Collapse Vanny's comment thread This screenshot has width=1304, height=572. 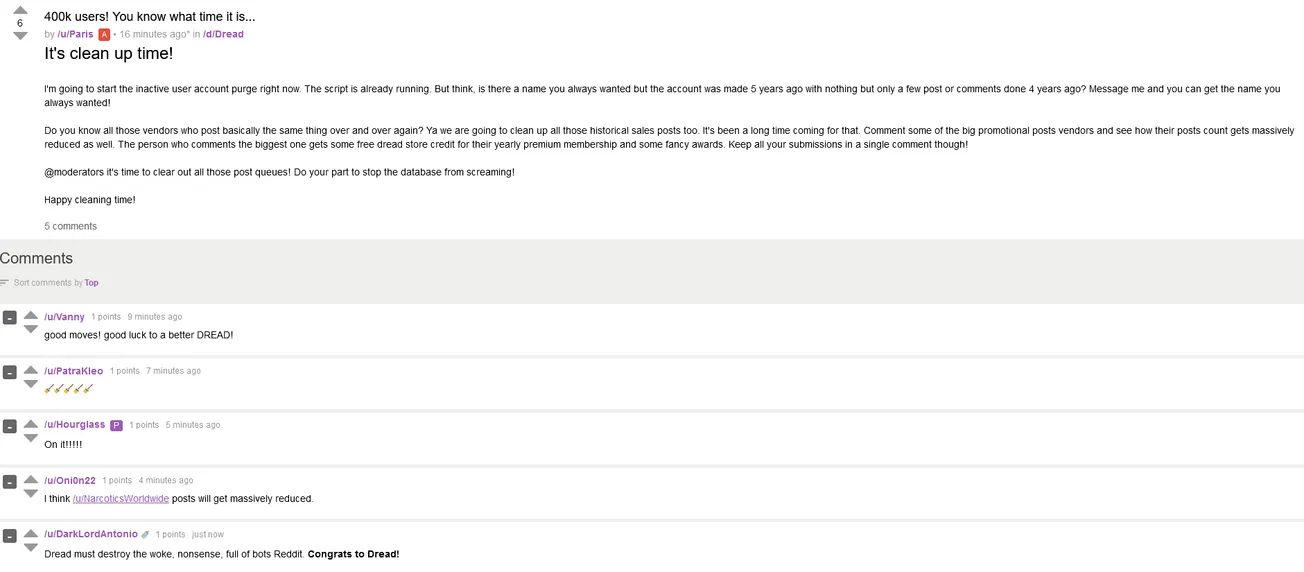click(9, 318)
